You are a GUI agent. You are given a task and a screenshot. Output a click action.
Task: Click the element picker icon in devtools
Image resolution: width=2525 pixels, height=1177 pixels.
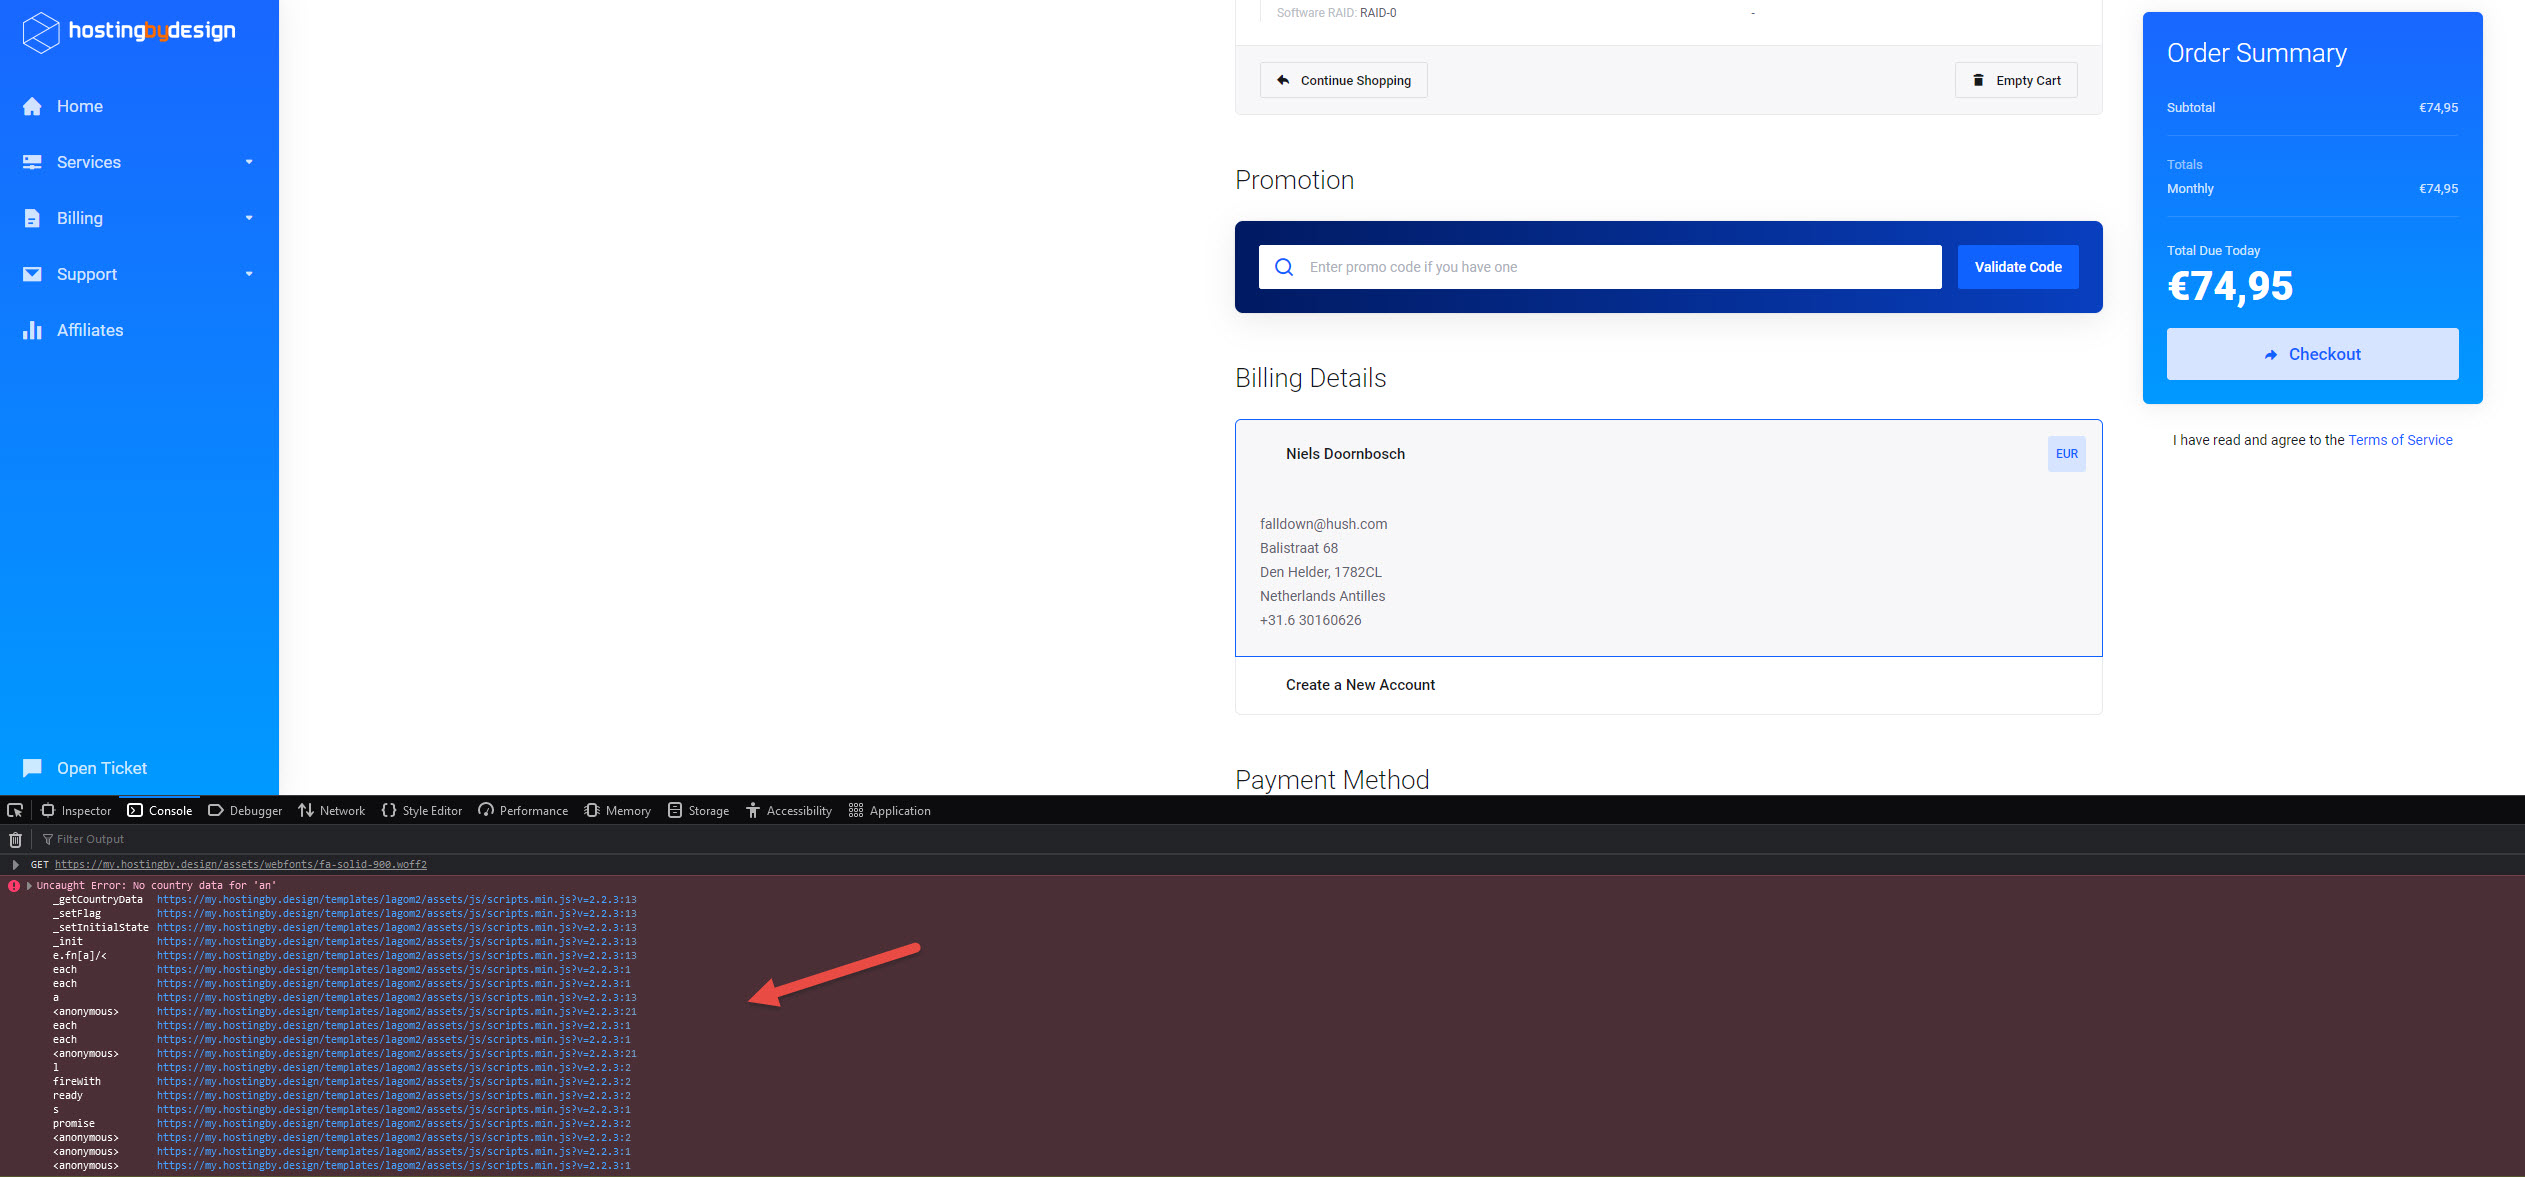click(x=15, y=810)
